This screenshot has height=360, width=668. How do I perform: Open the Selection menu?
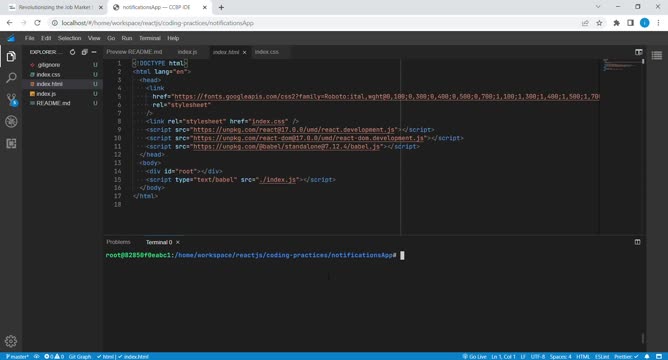(x=69, y=38)
